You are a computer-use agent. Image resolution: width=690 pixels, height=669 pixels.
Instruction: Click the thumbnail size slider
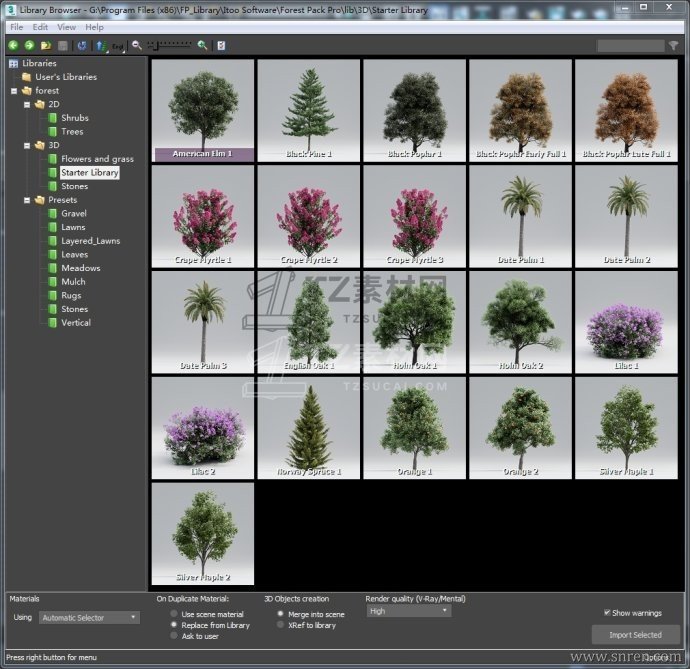pos(170,45)
